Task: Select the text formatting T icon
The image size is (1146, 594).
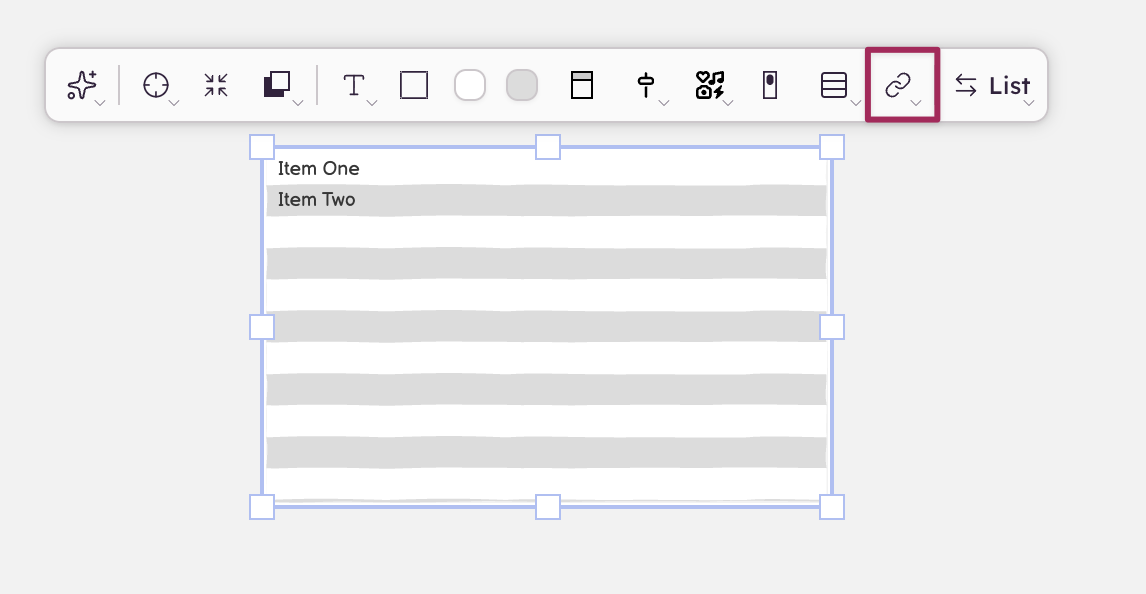Action: pos(354,86)
